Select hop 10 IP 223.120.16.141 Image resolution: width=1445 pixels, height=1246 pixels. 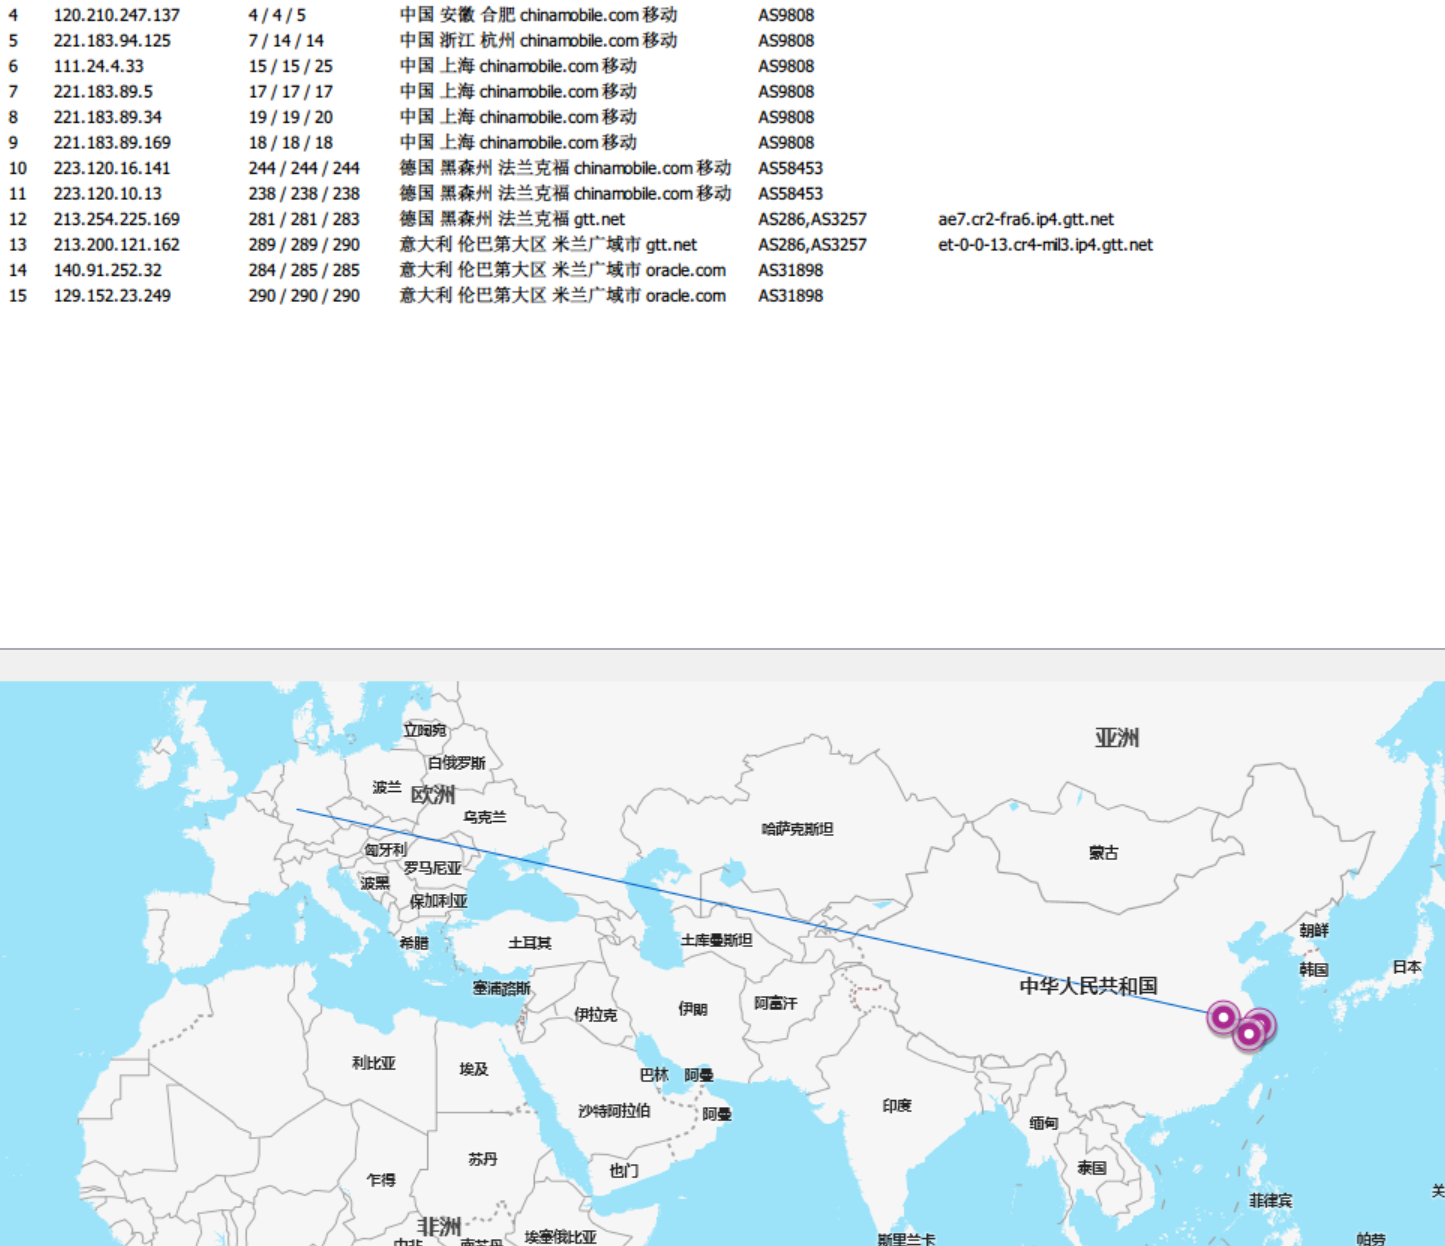tap(112, 168)
